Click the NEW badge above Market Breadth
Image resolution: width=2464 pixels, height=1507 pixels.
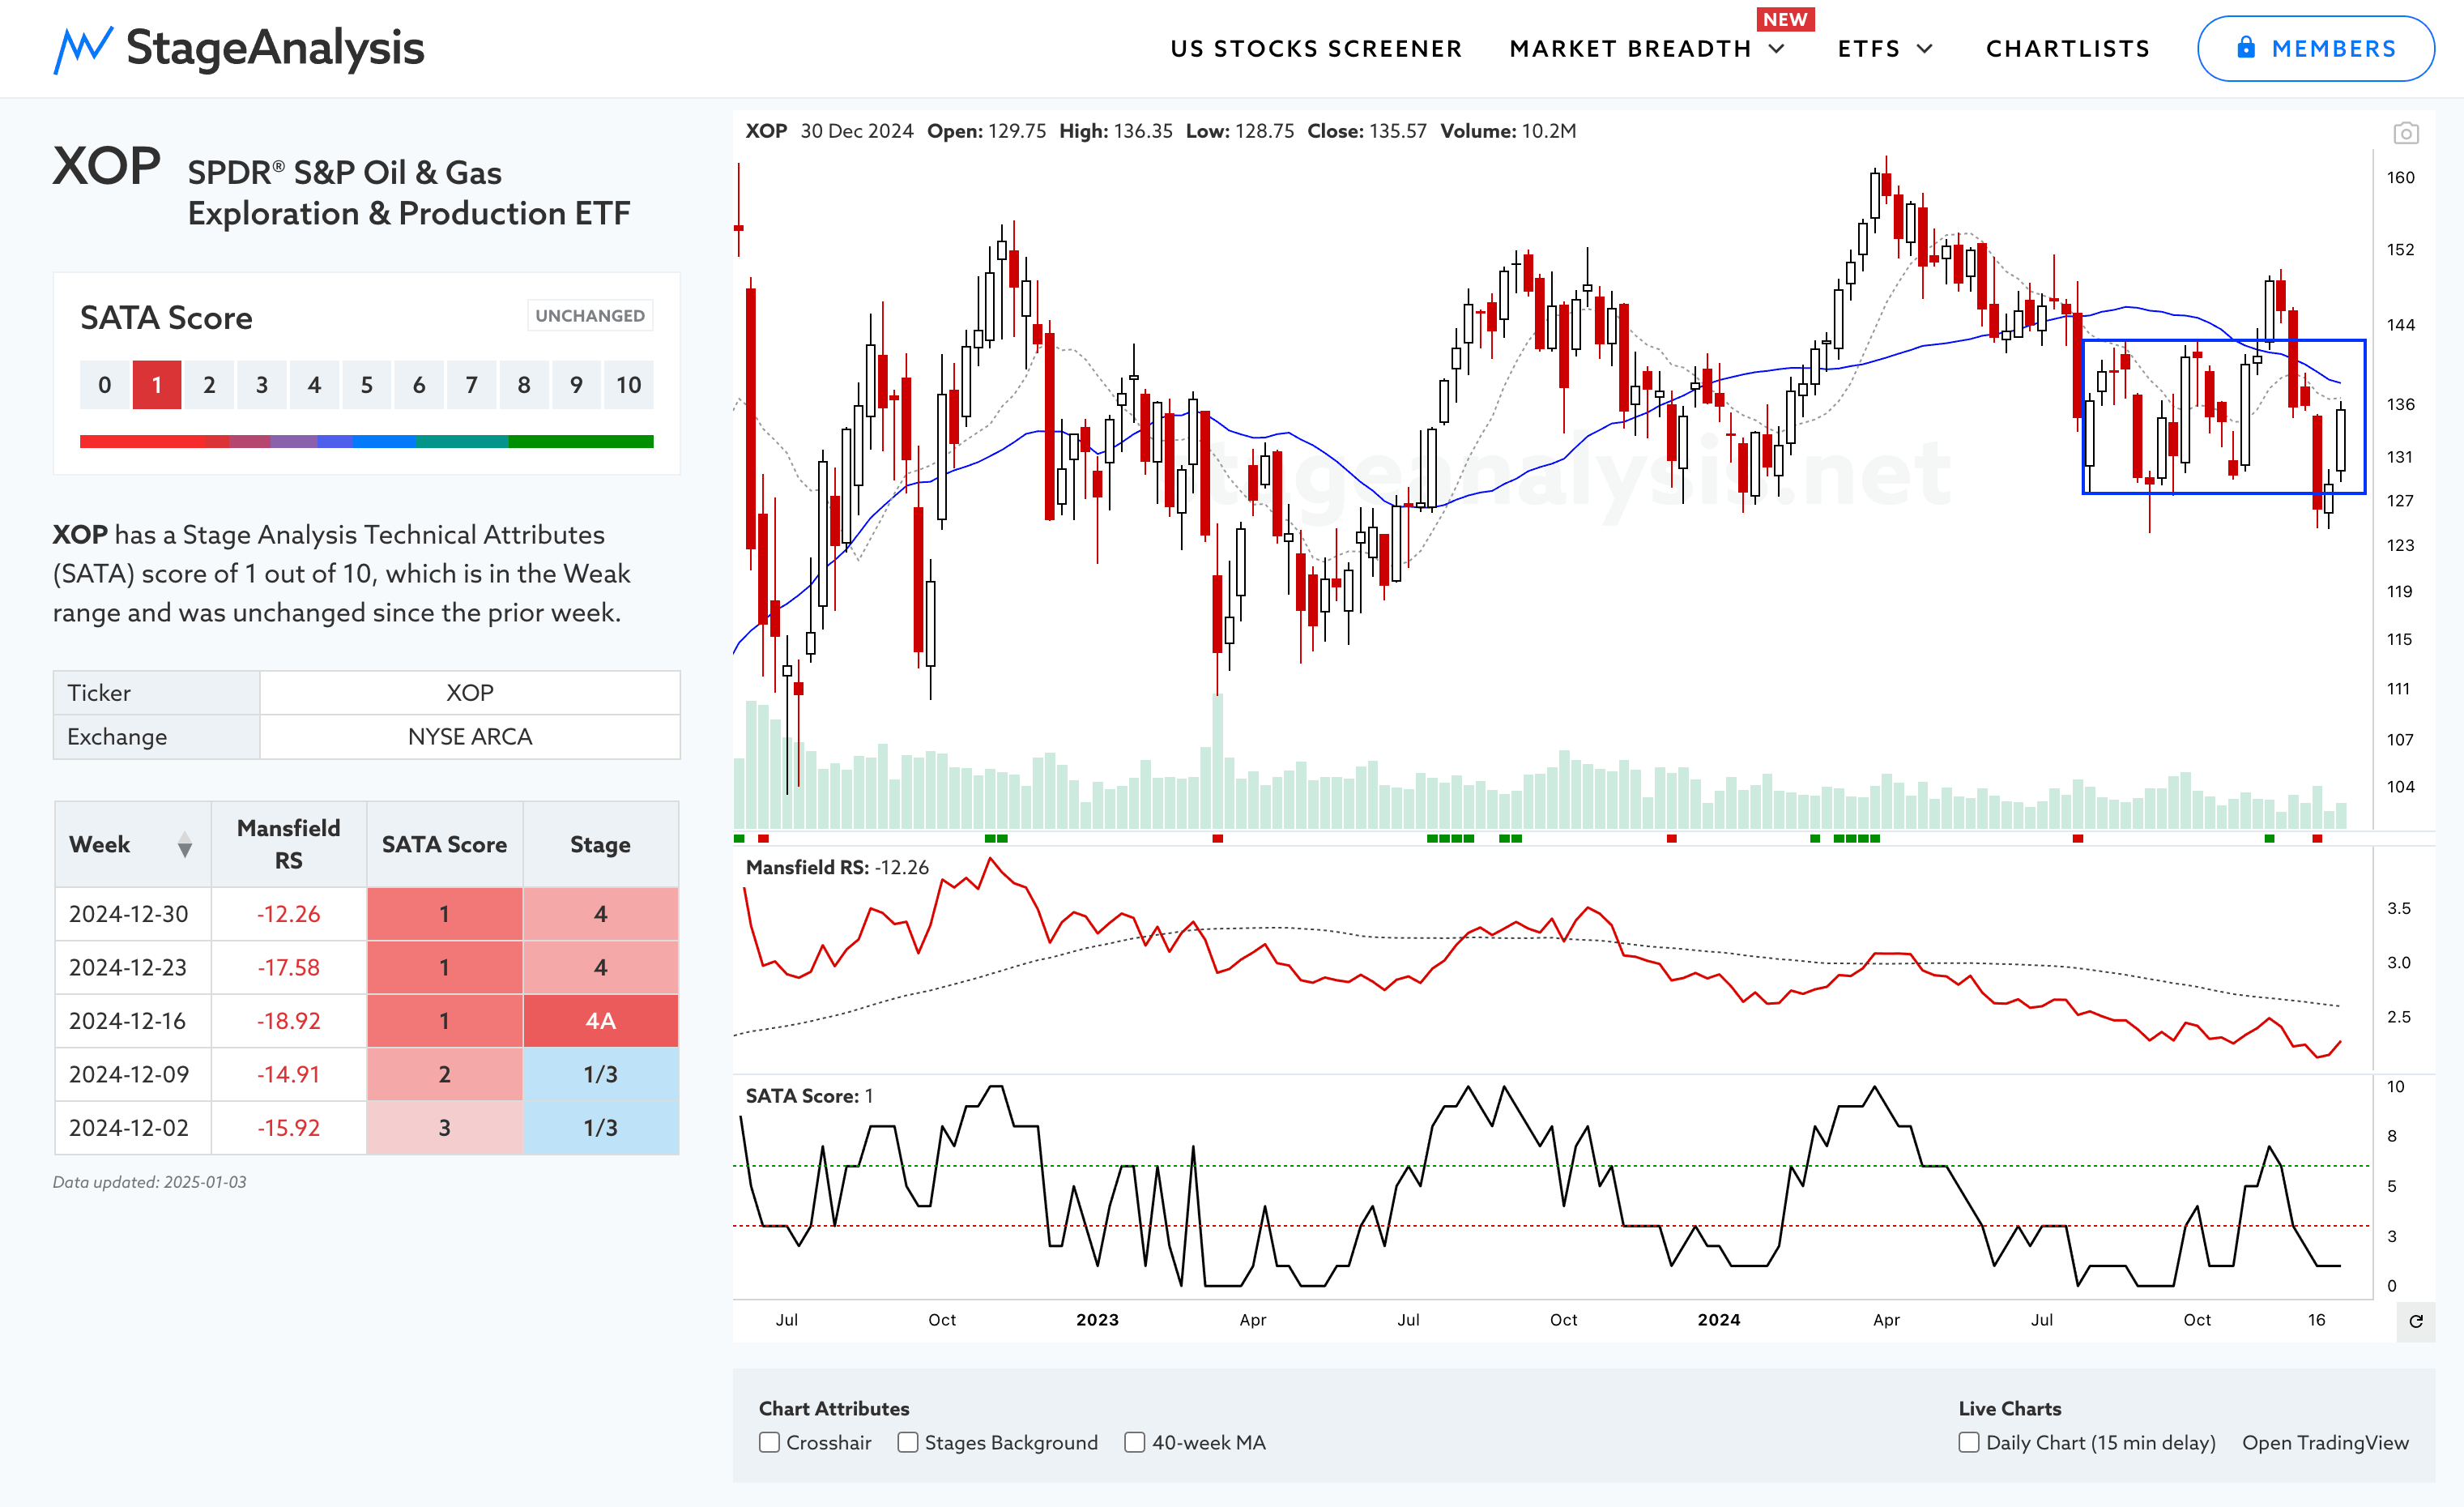1785,19
